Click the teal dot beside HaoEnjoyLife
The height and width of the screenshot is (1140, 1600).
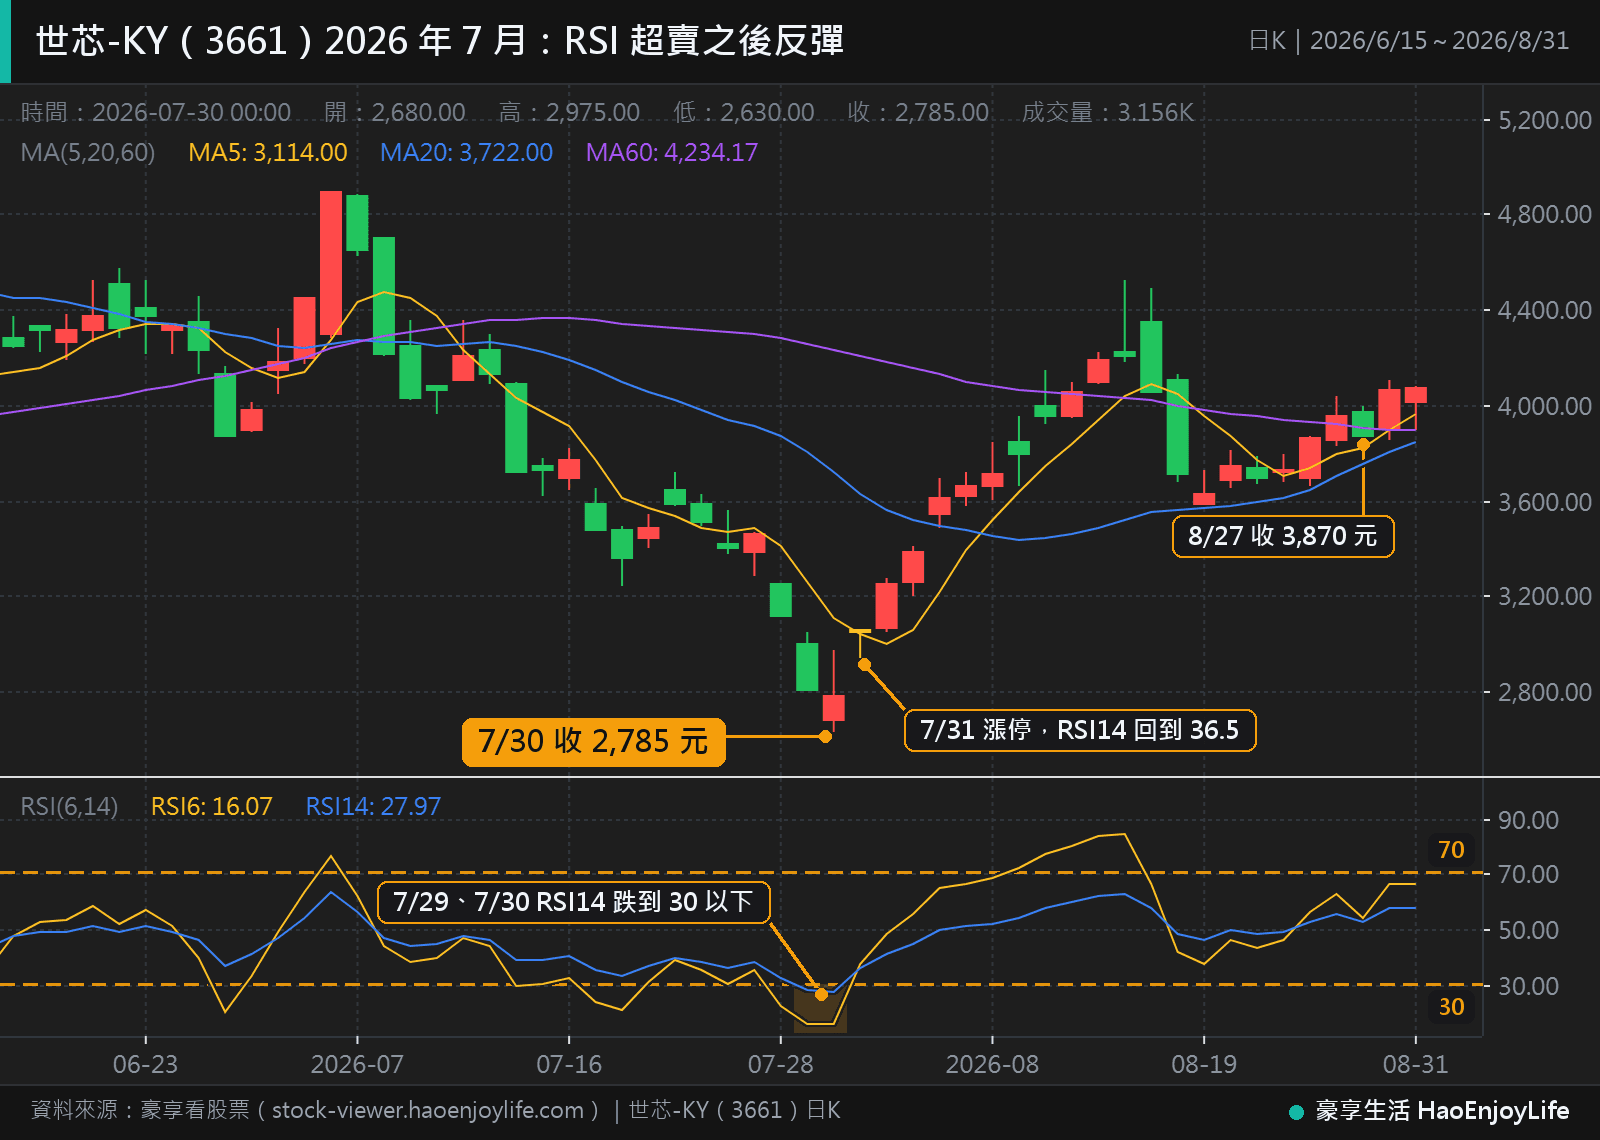pyautogui.click(x=1296, y=1112)
